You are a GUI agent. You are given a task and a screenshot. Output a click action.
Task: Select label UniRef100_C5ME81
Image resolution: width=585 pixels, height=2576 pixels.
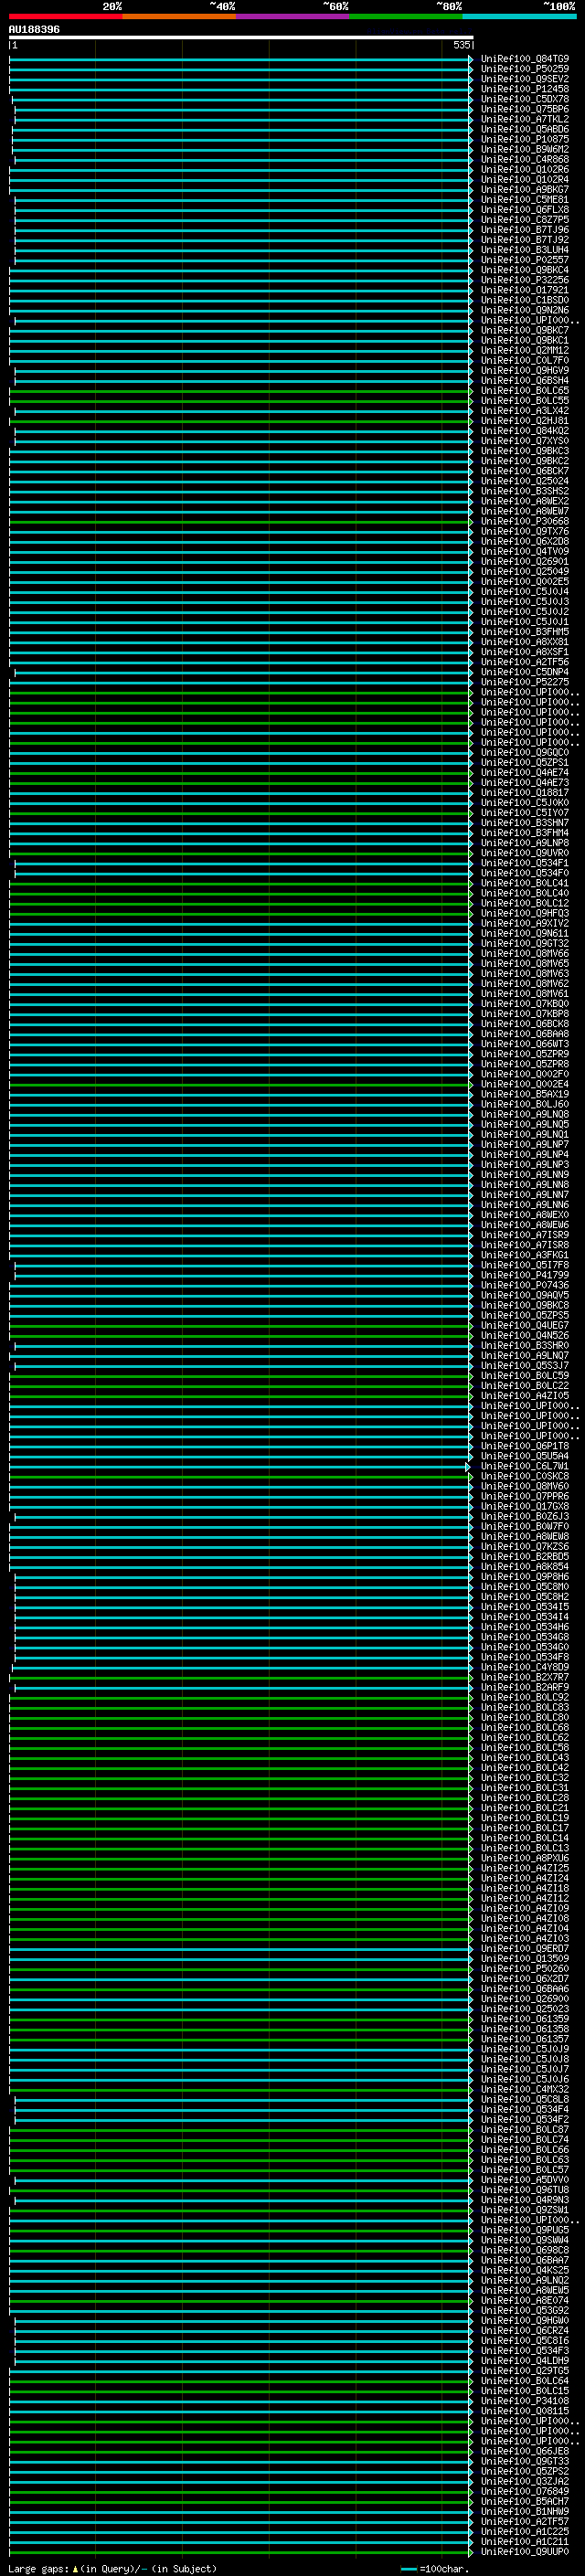coord(524,200)
